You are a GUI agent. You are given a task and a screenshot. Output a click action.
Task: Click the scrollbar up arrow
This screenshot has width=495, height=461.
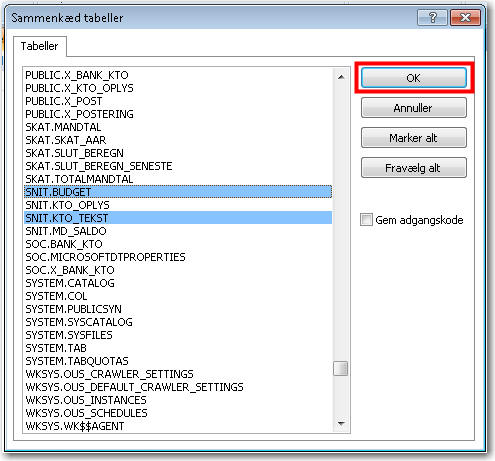coord(341,77)
